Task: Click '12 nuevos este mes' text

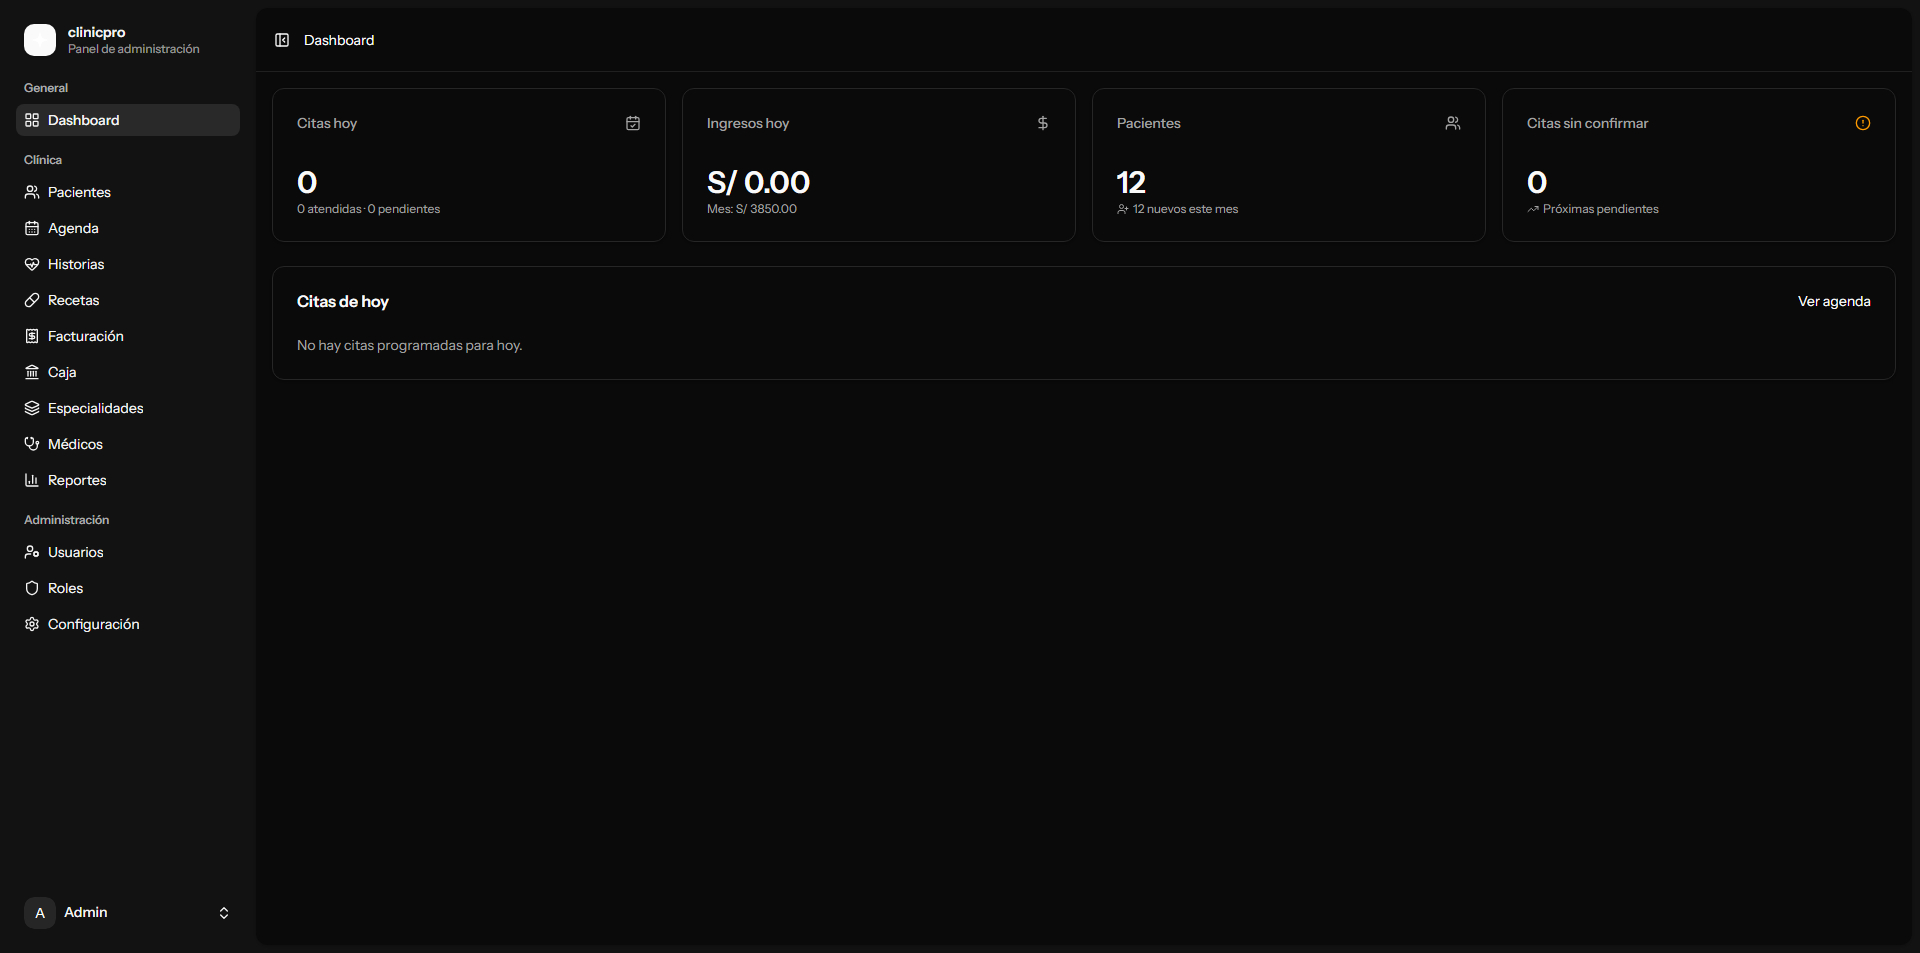Action: [1185, 209]
